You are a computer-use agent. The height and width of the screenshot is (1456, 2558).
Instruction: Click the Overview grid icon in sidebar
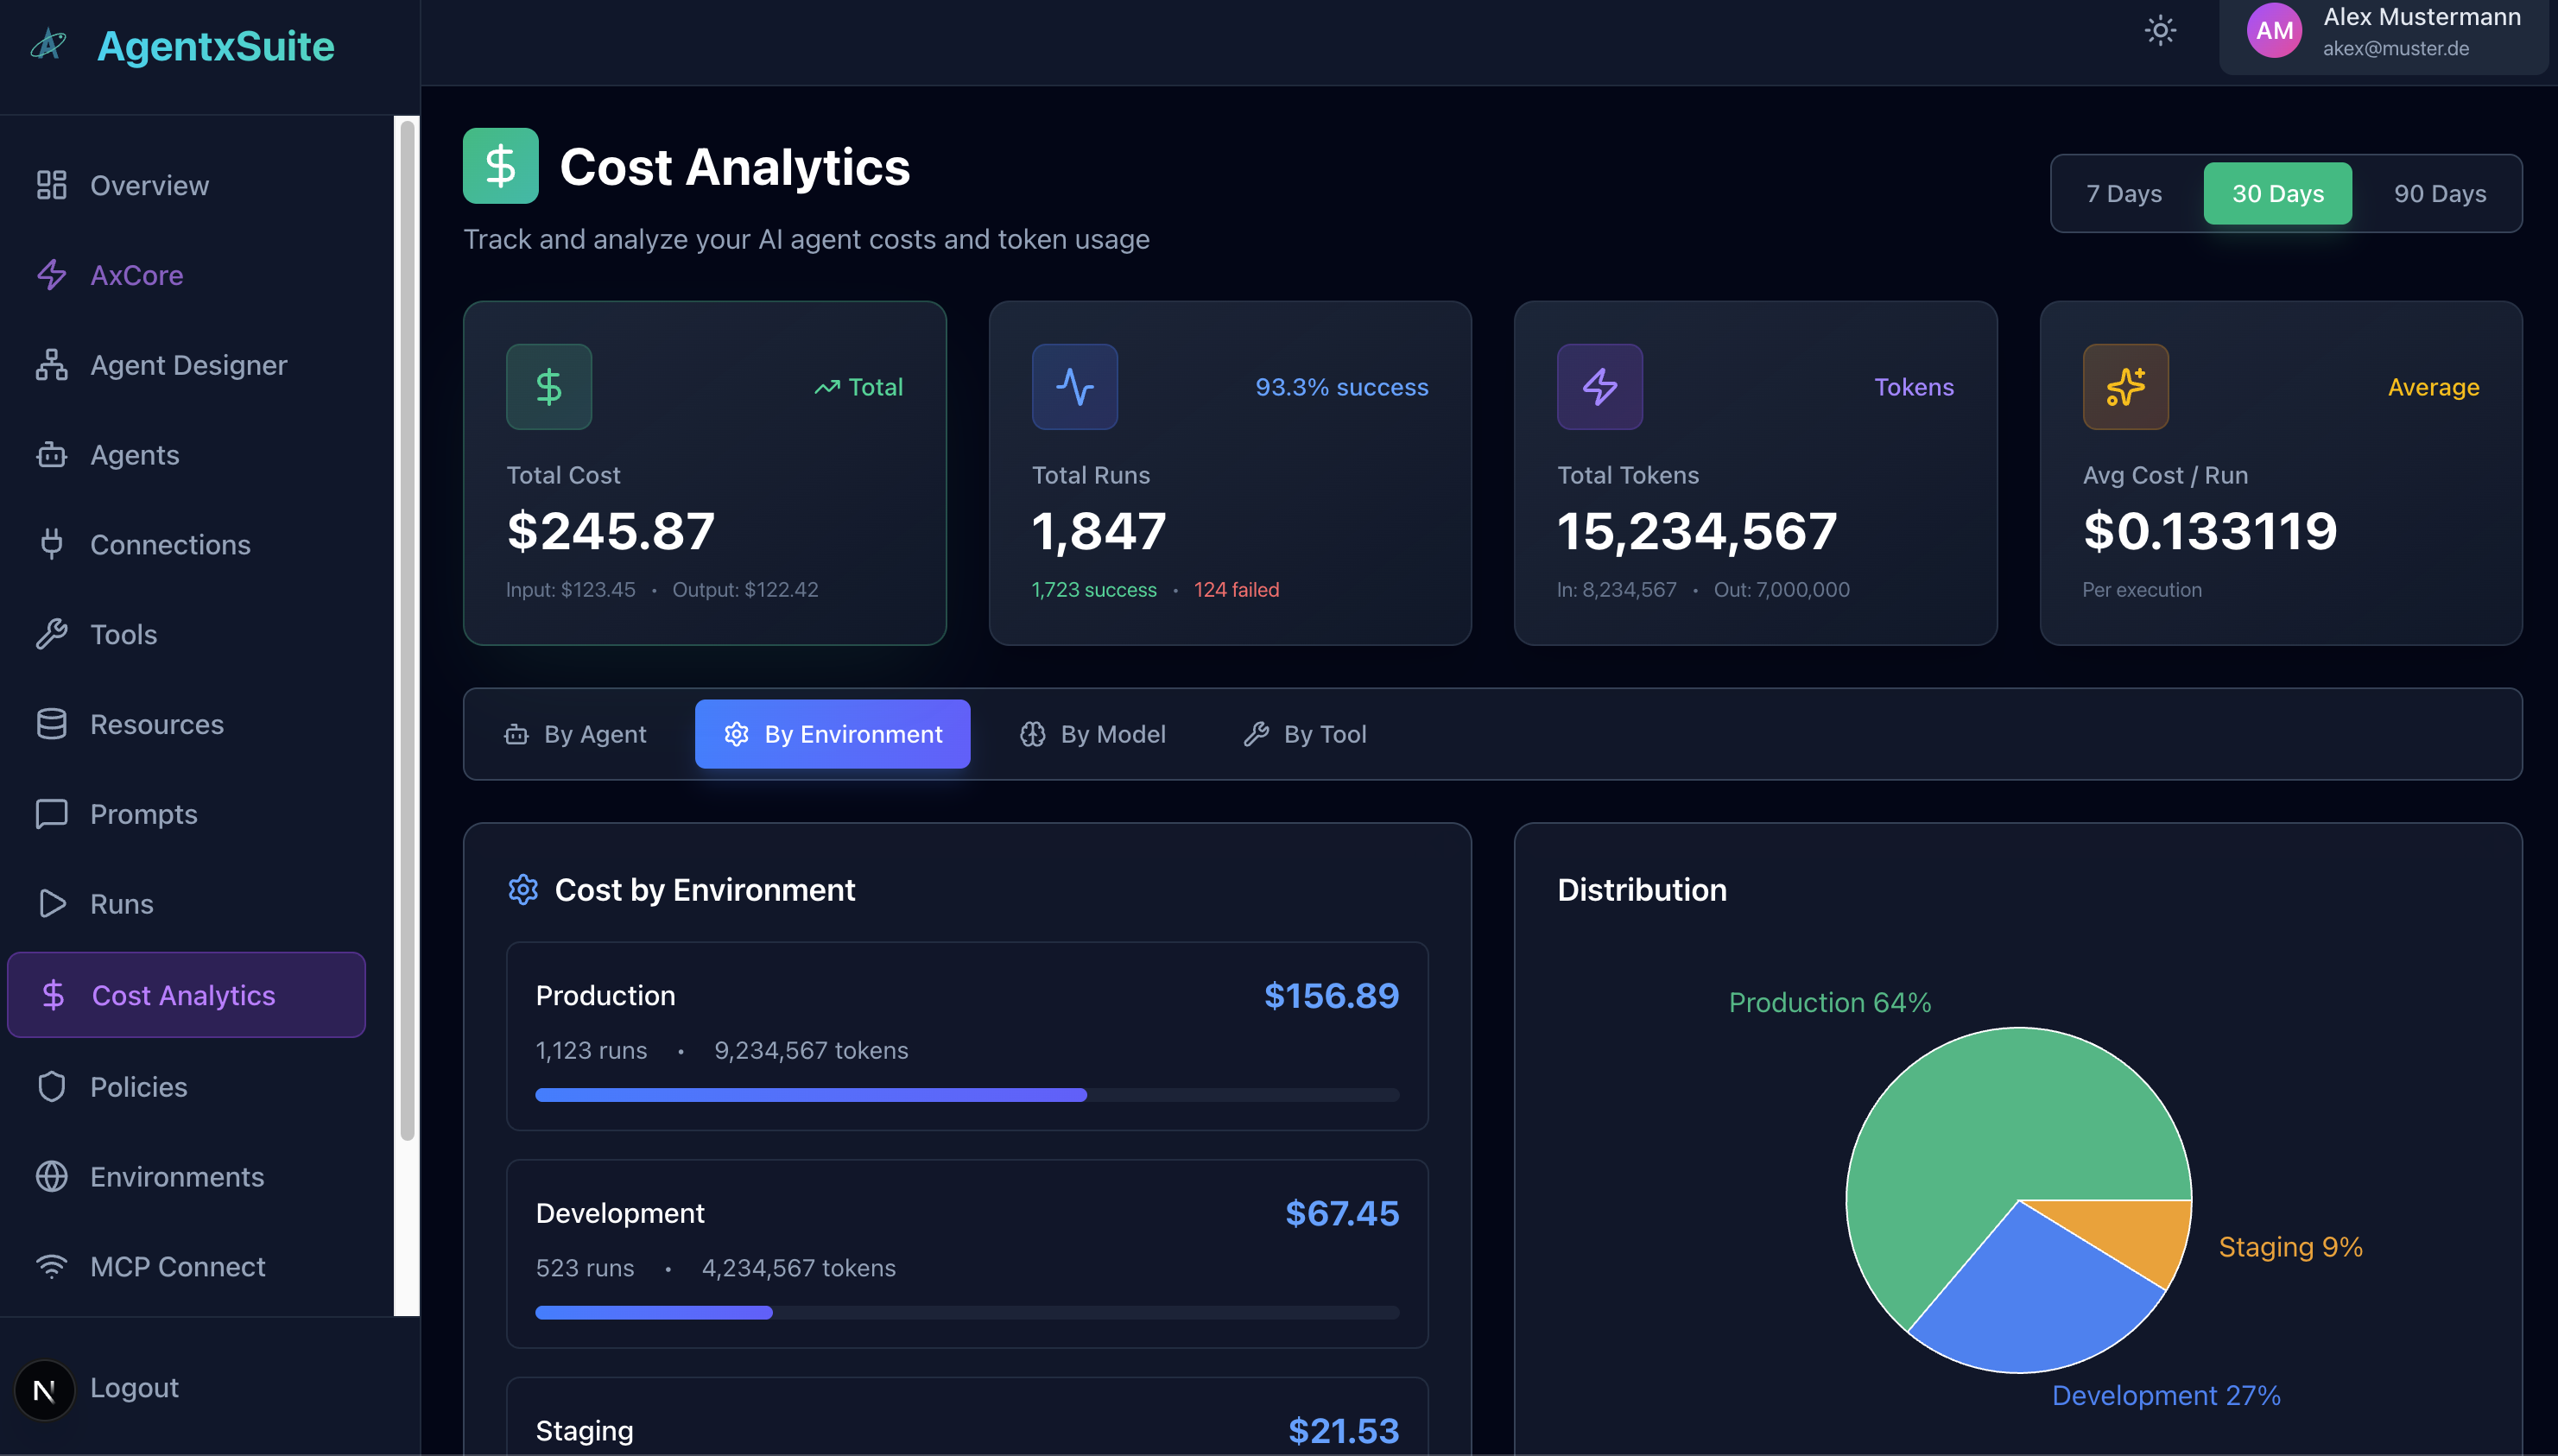51,185
